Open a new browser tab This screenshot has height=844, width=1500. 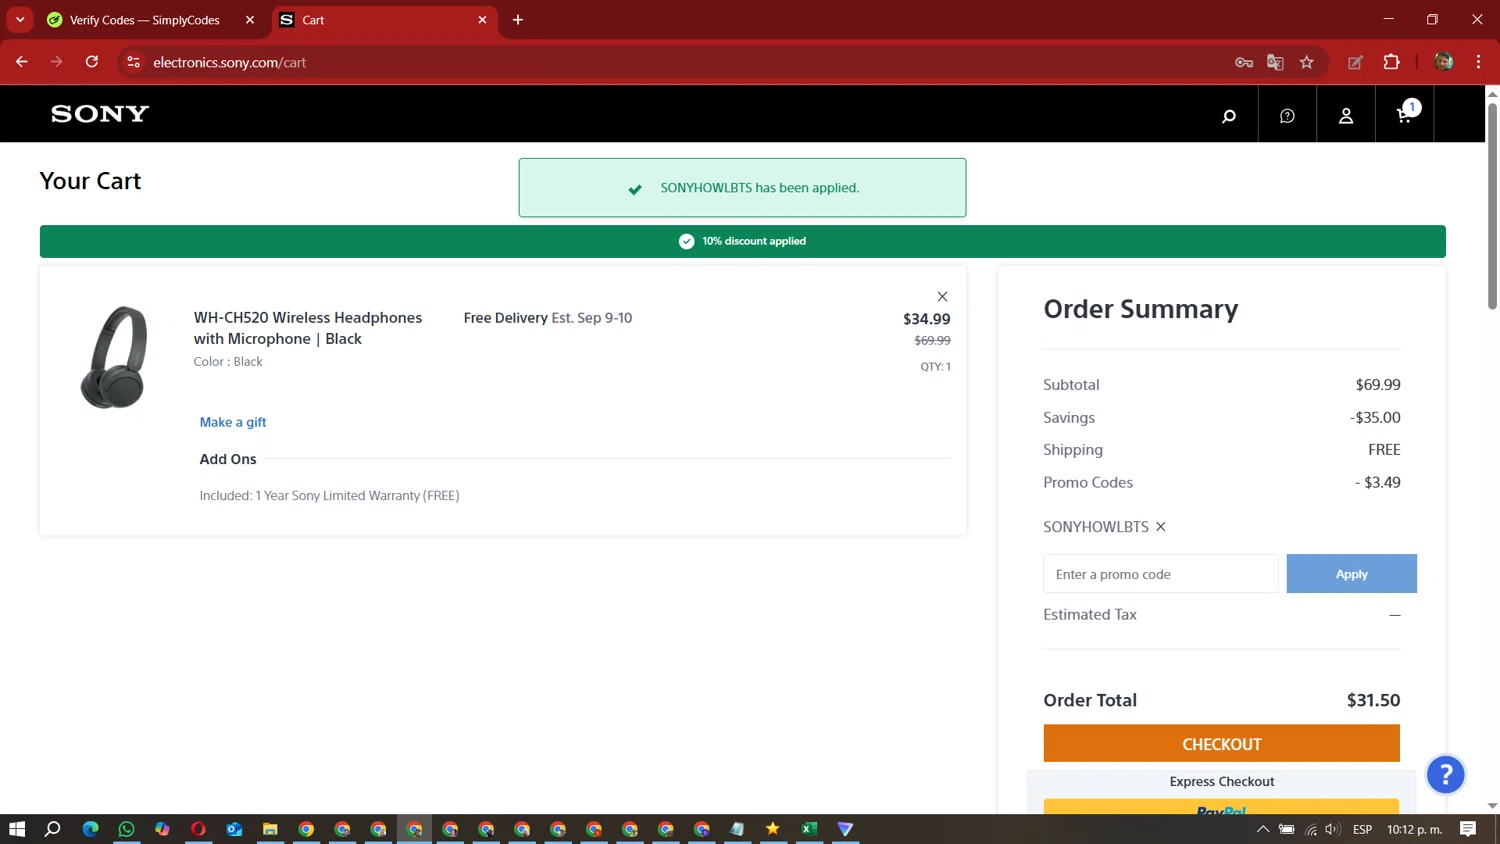coord(518,20)
